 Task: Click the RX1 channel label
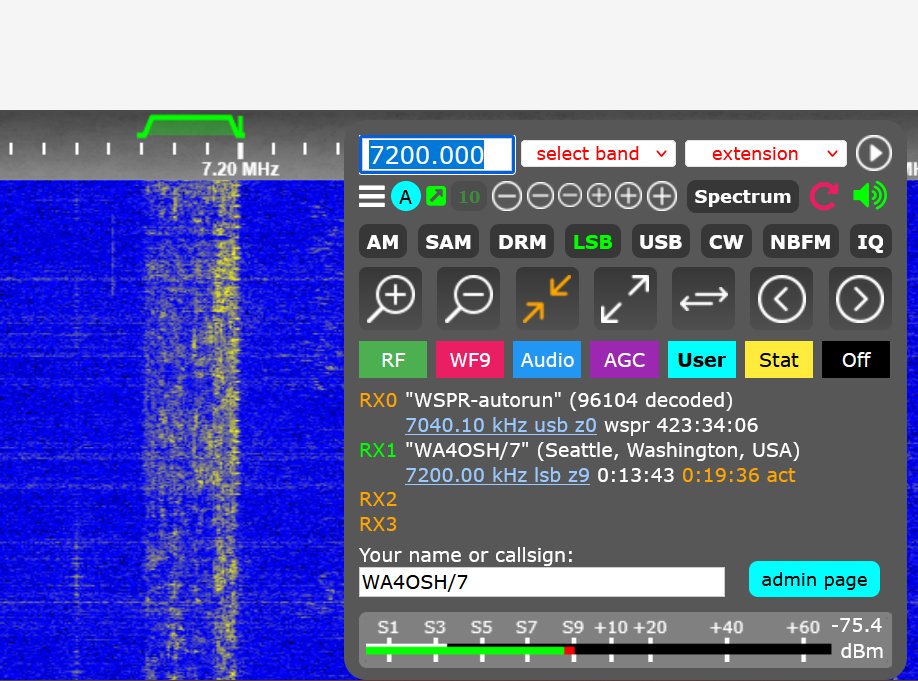point(378,450)
